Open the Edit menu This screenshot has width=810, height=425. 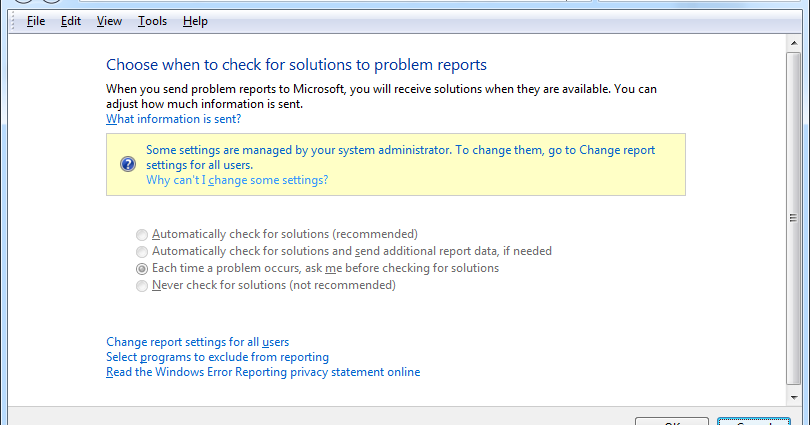70,21
